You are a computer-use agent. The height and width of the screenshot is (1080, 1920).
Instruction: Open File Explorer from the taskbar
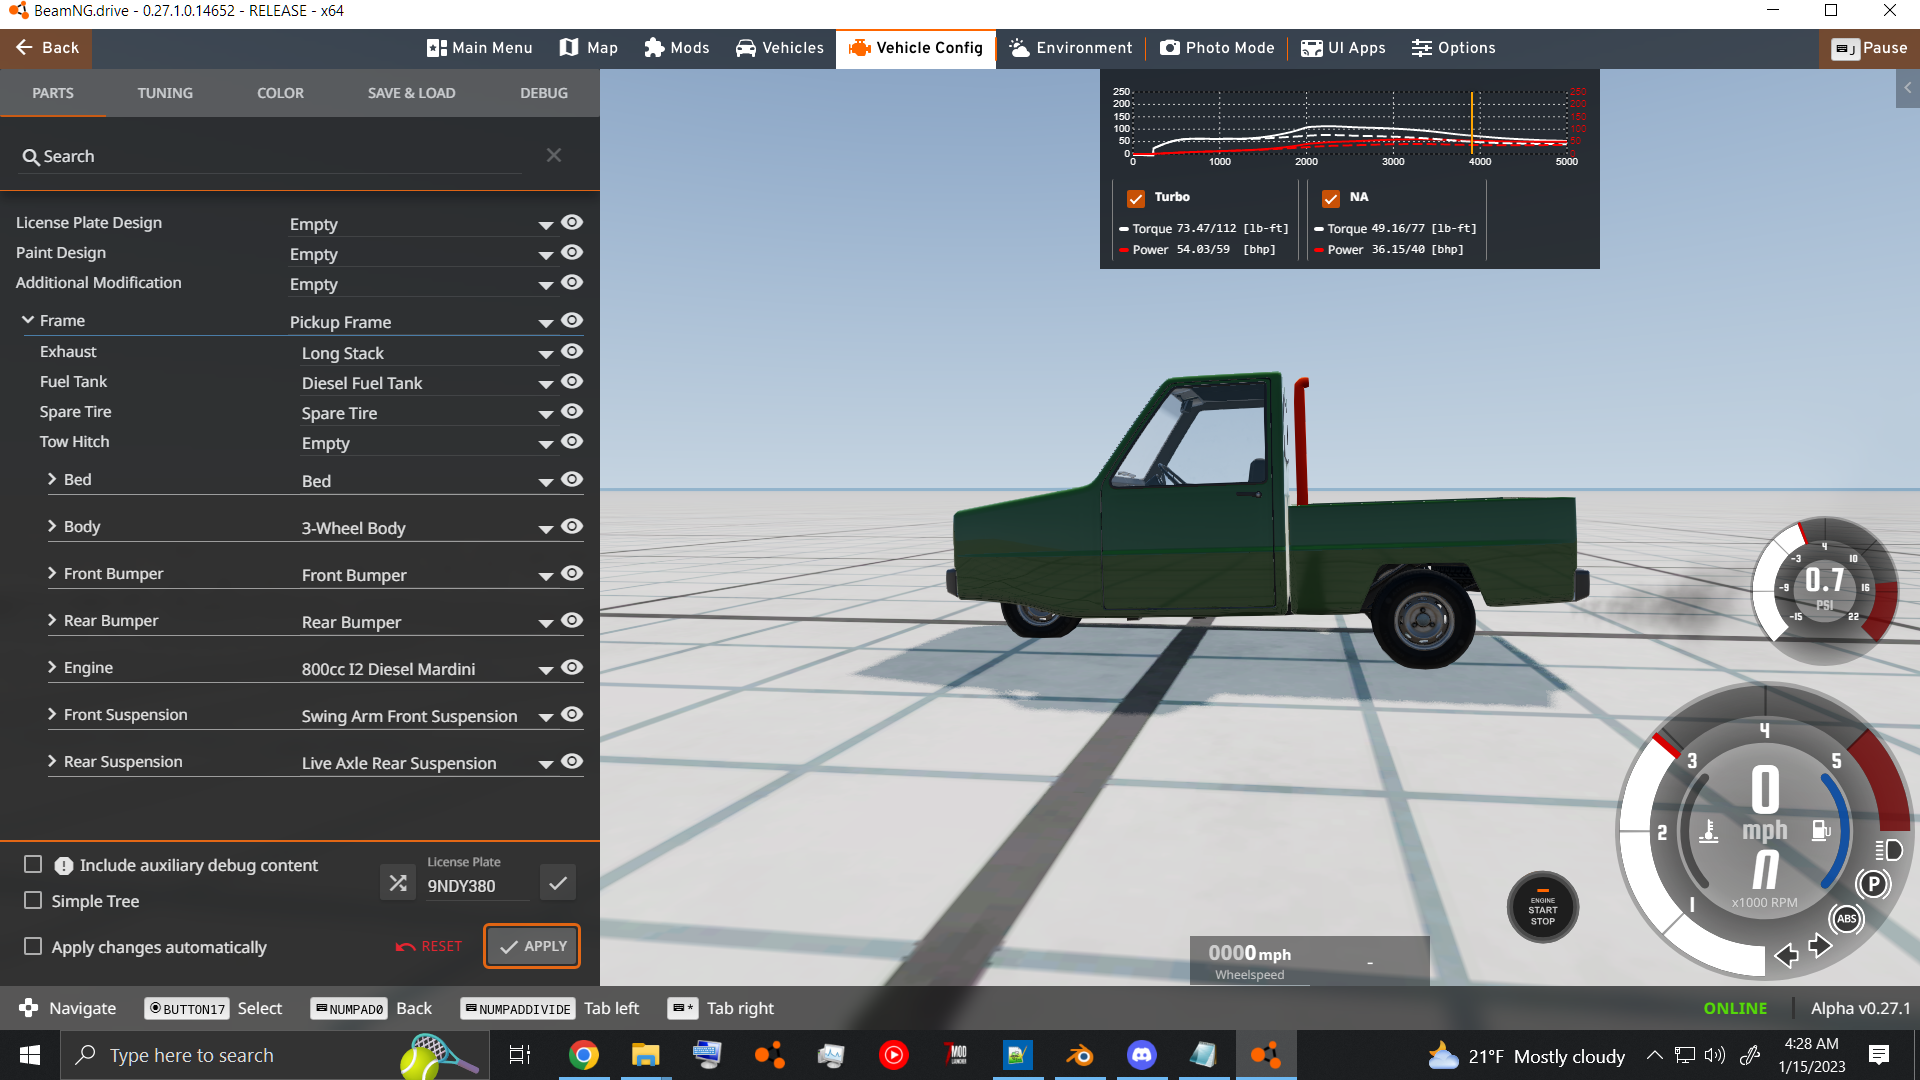pyautogui.click(x=645, y=1055)
